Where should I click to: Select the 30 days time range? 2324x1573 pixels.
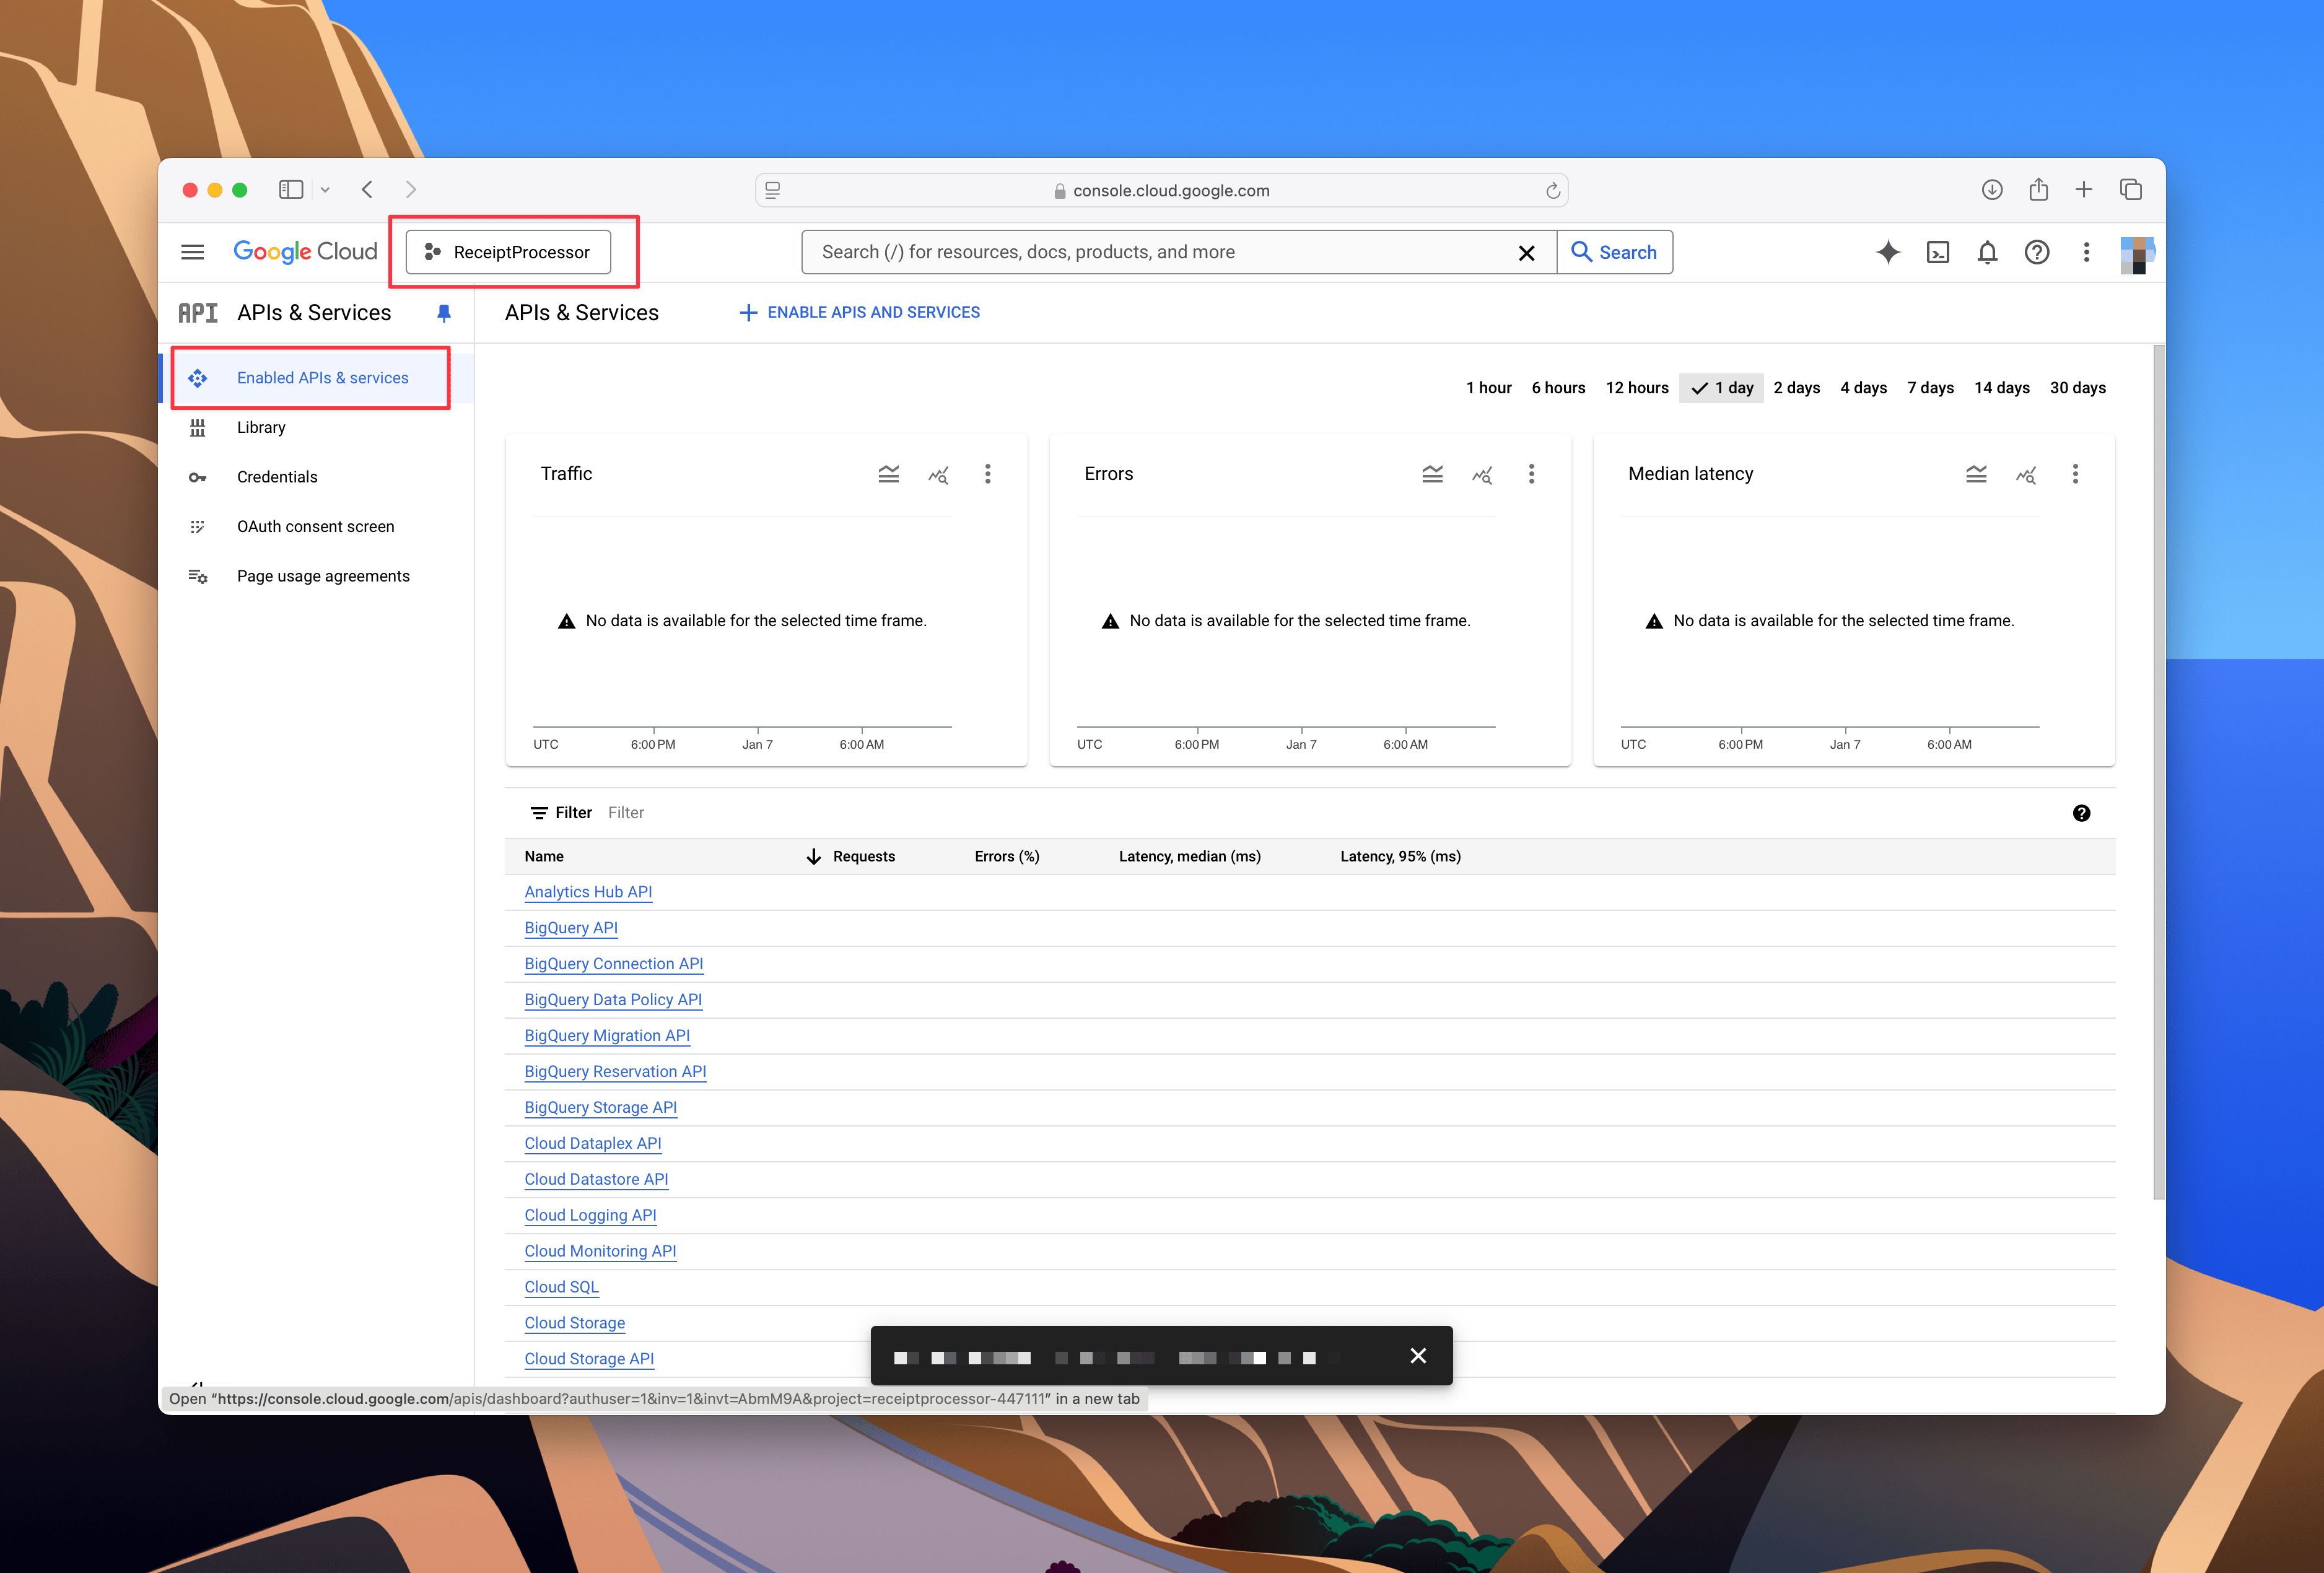pos(2078,388)
